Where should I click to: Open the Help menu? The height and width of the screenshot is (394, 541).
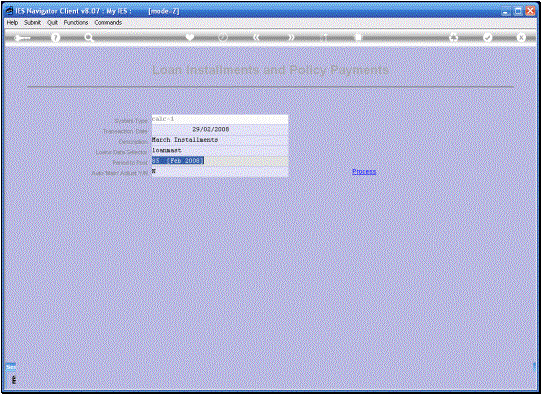12,22
